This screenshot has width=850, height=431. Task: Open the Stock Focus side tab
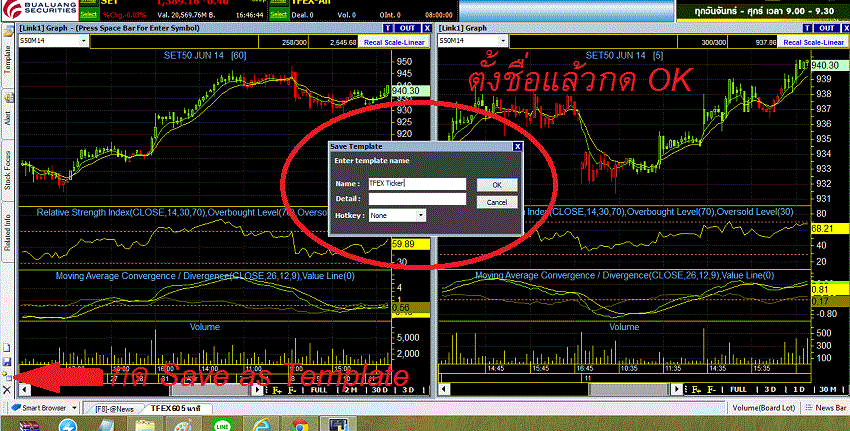[x=8, y=170]
